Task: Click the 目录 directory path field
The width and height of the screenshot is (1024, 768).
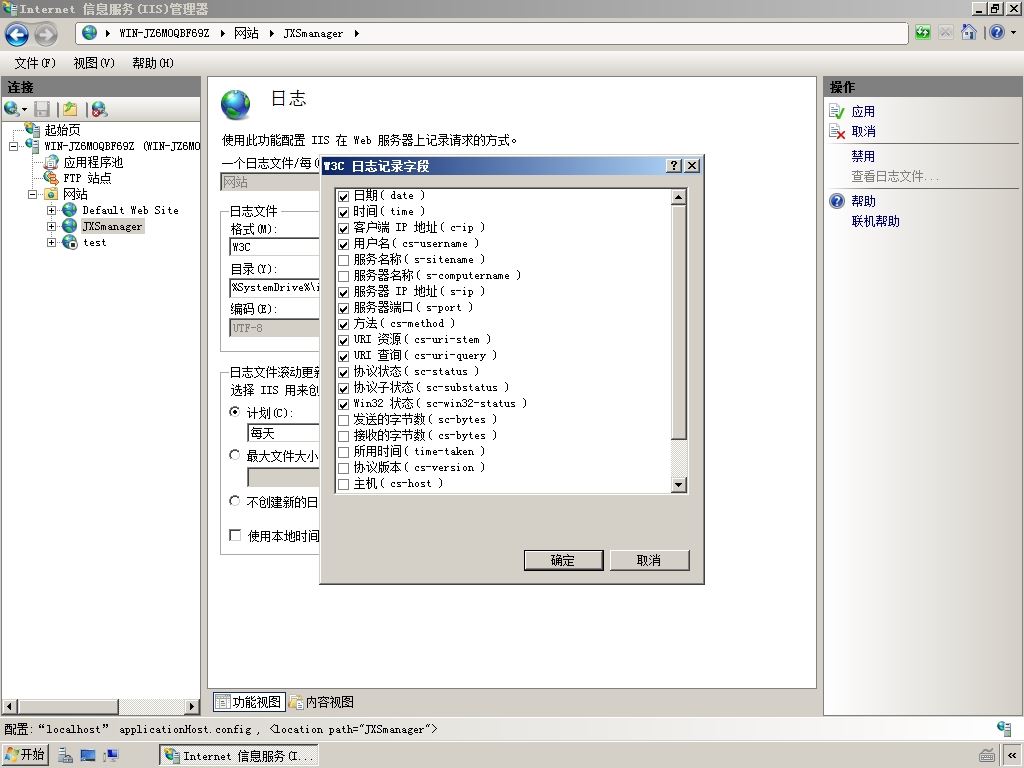Action: pyautogui.click(x=275, y=287)
